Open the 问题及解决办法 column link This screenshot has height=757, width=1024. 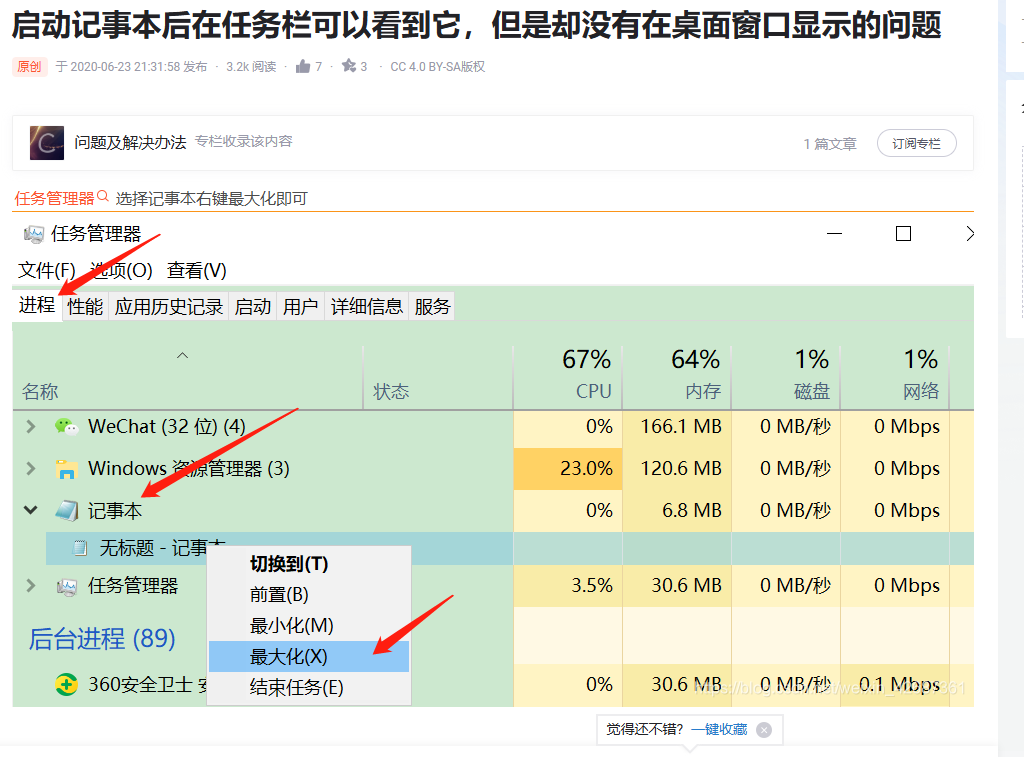pos(130,142)
